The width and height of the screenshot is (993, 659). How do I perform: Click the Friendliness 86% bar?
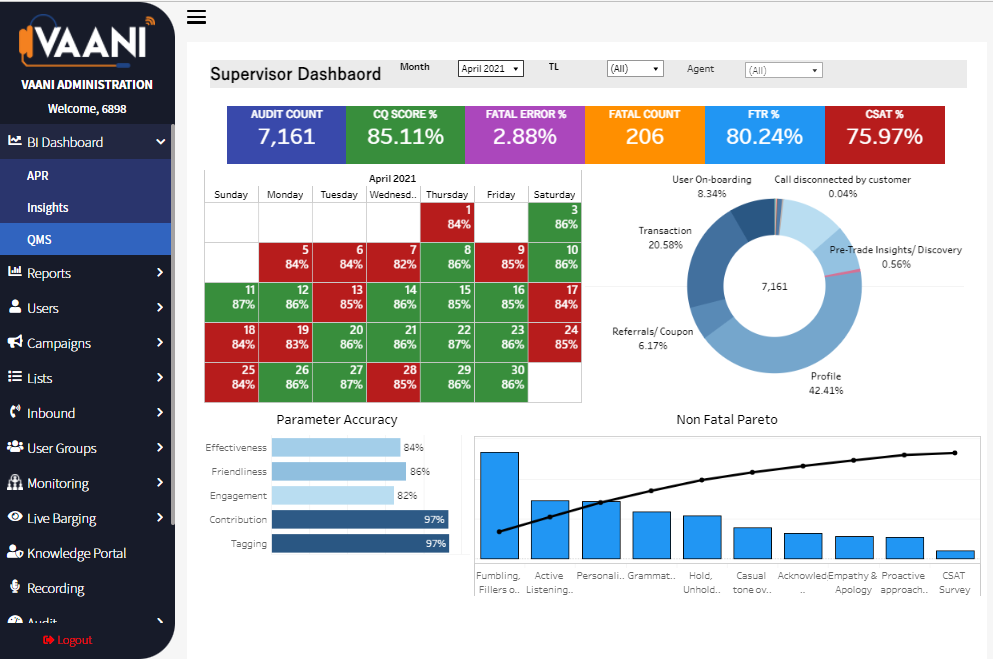pos(339,471)
